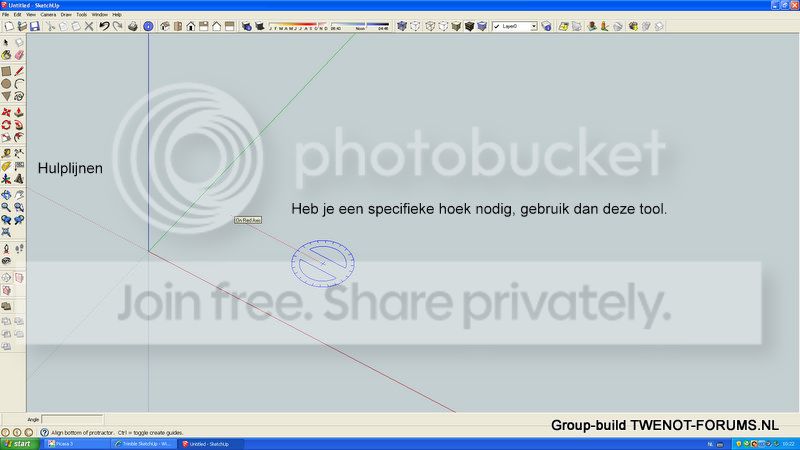Select the Circle tool
Screen dimensions: 800x450
6,84
